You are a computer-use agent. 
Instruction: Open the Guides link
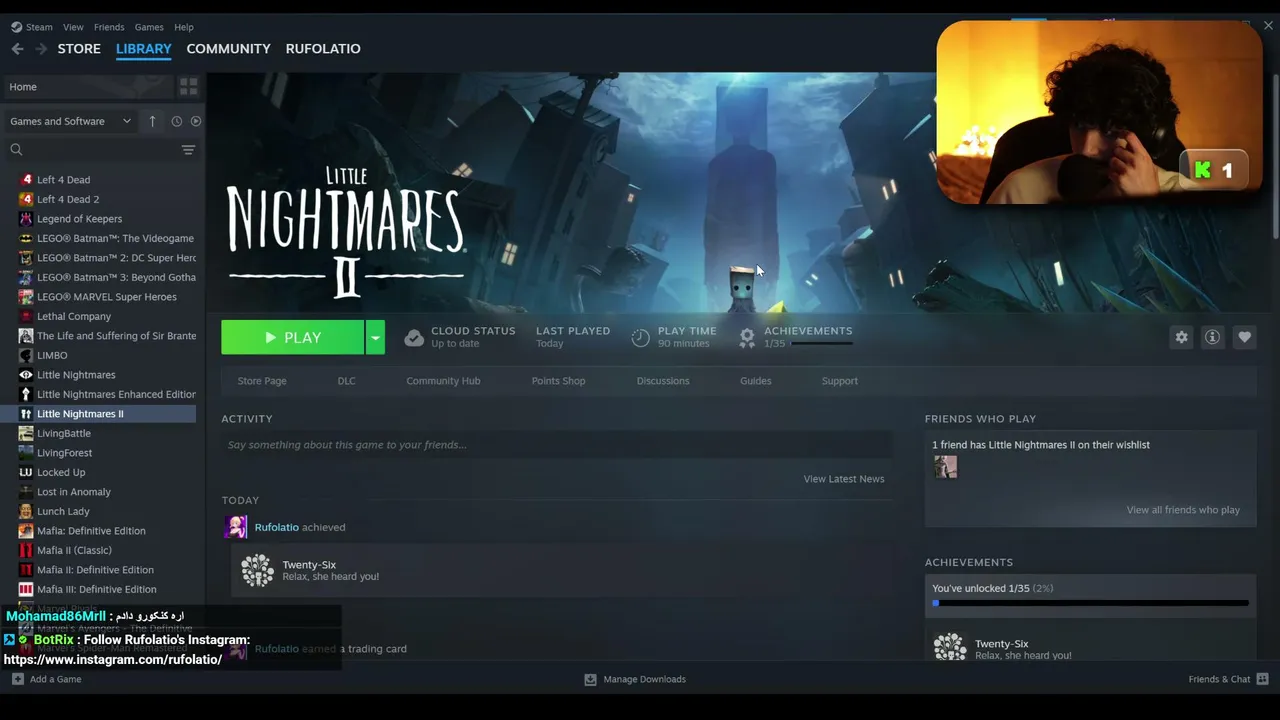tap(755, 381)
